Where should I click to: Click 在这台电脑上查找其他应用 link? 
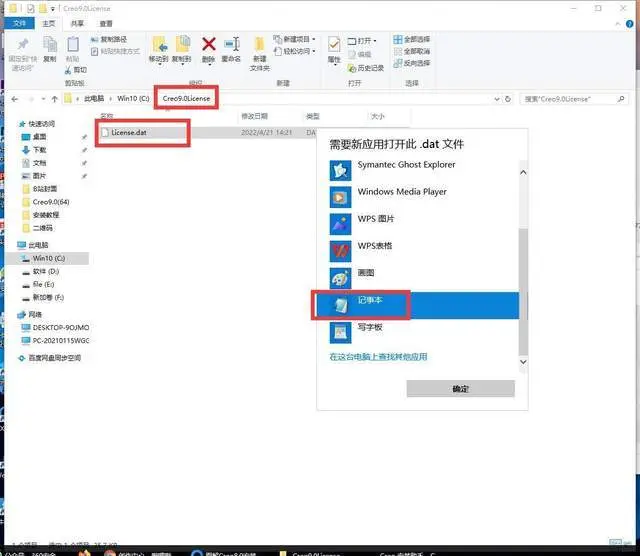click(378, 357)
